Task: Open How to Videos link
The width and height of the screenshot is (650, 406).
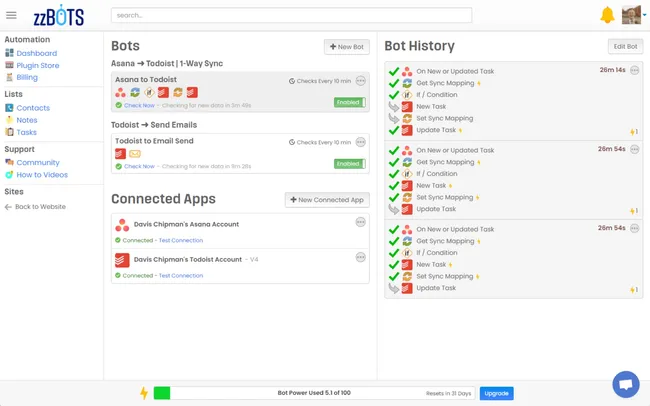Action: click(42, 175)
